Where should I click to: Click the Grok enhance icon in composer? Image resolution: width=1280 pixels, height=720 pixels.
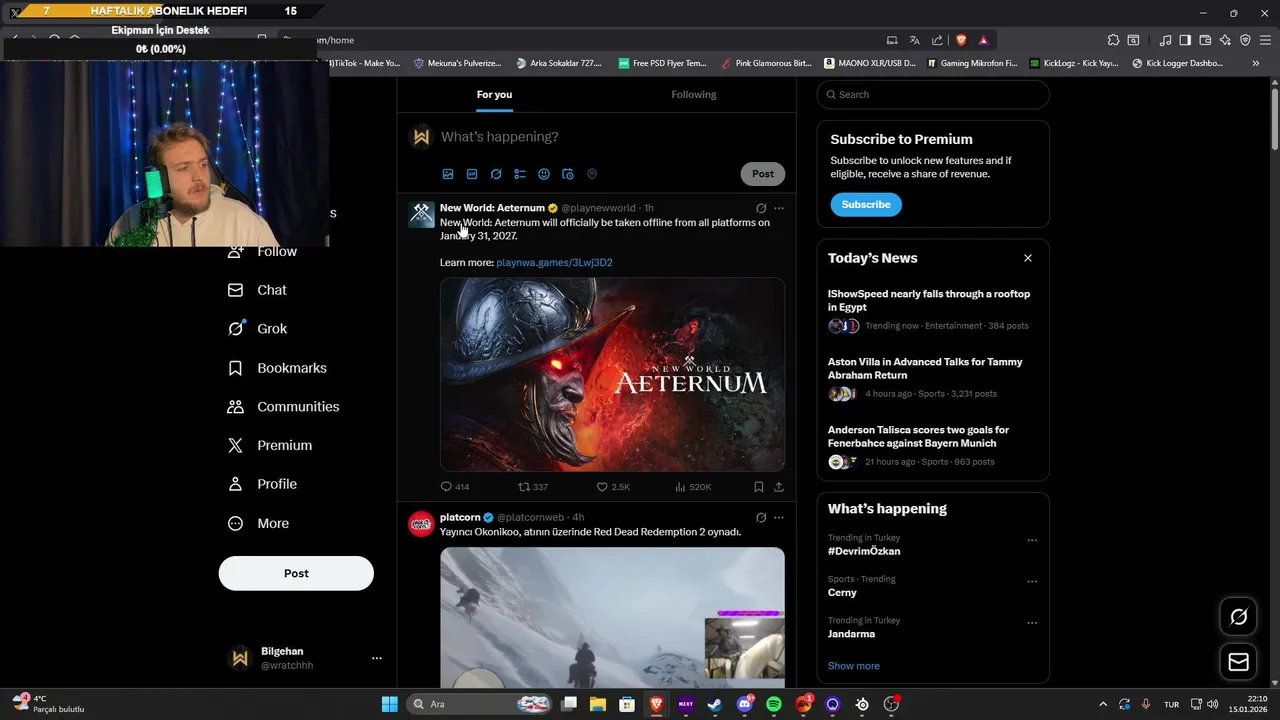point(496,174)
